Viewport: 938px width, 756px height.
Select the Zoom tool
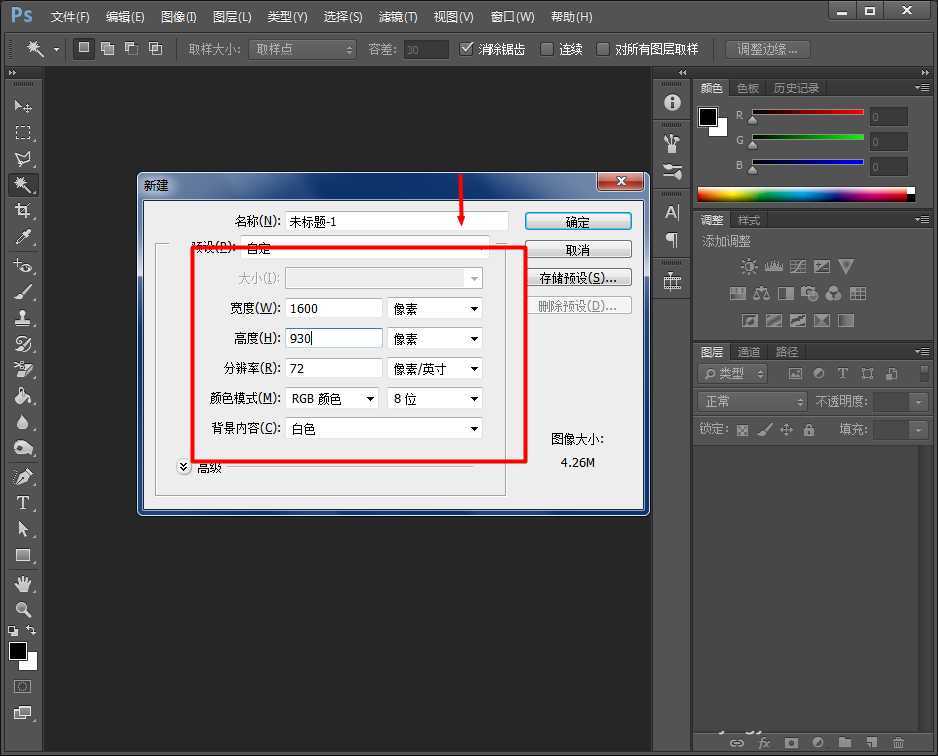tap(23, 608)
